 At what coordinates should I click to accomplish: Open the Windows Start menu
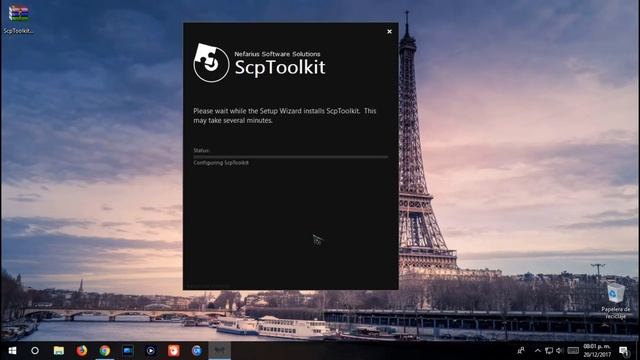click(x=12, y=351)
